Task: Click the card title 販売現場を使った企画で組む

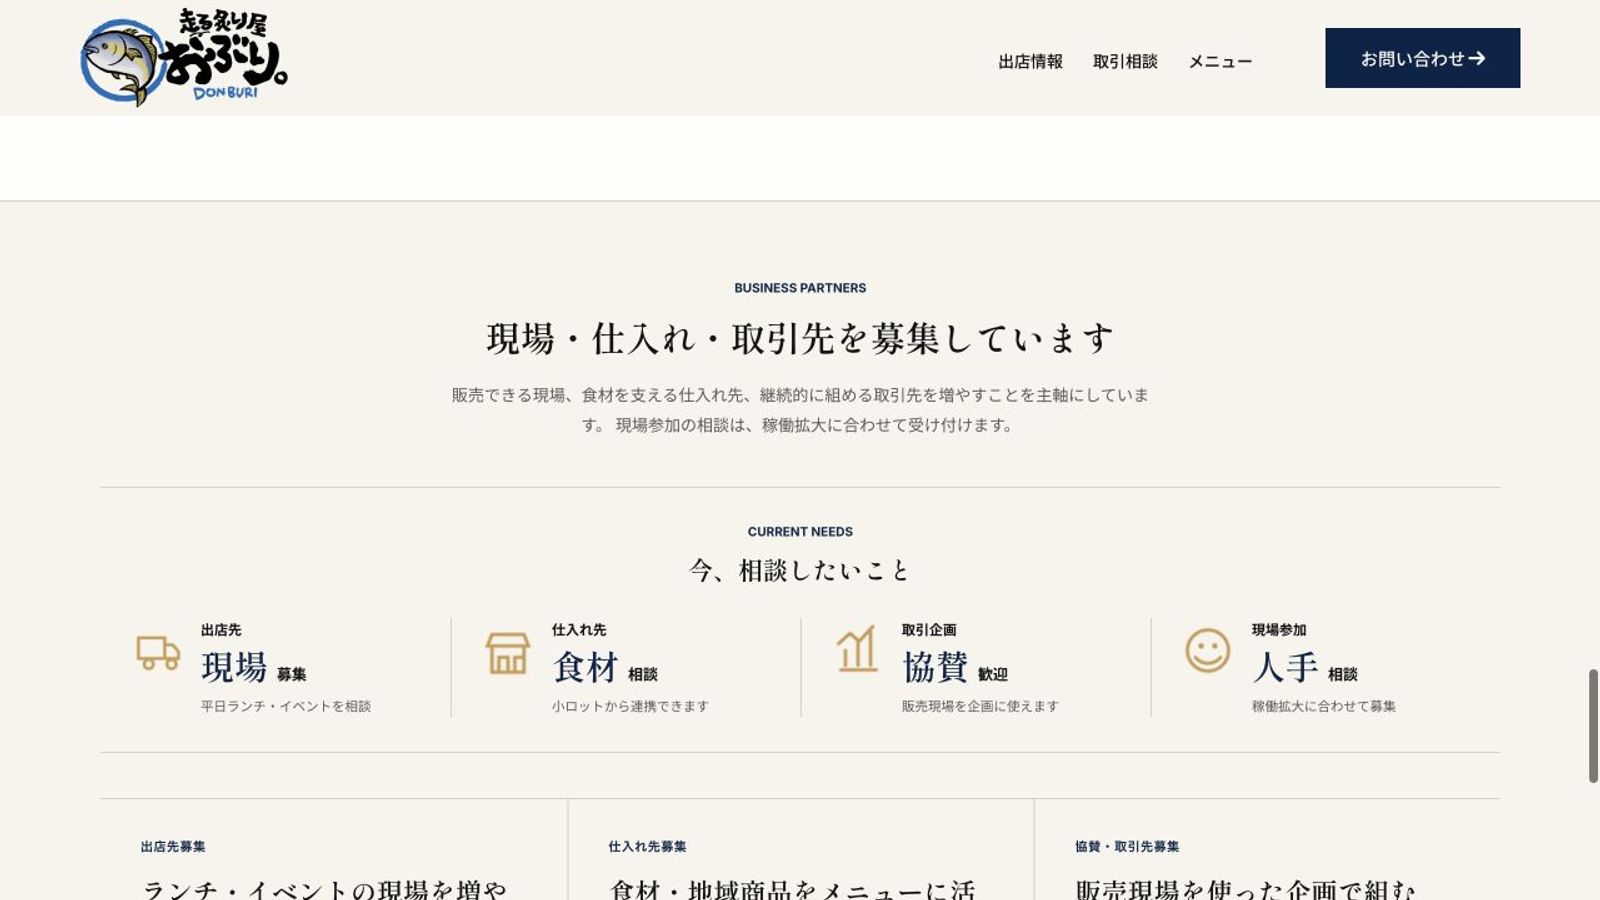Action: coord(1246,889)
